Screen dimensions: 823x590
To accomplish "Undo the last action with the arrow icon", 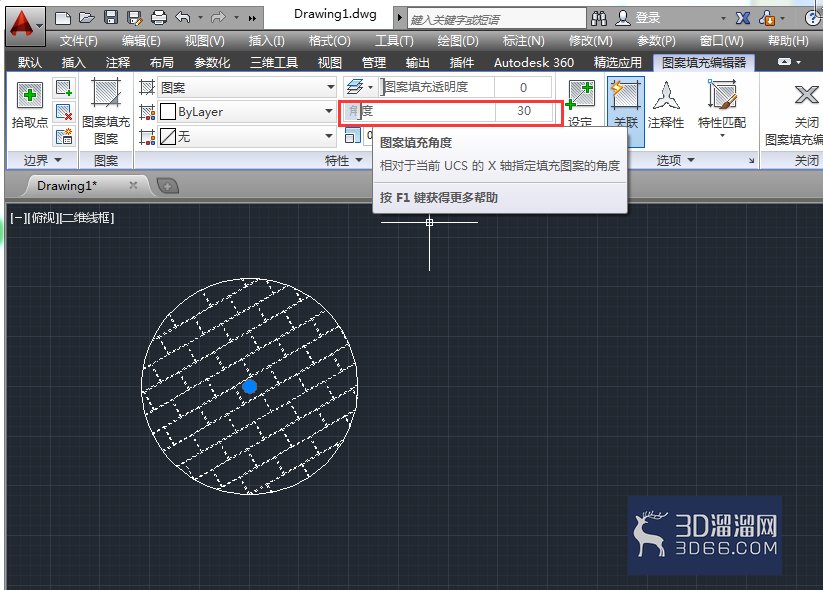I will click(183, 18).
